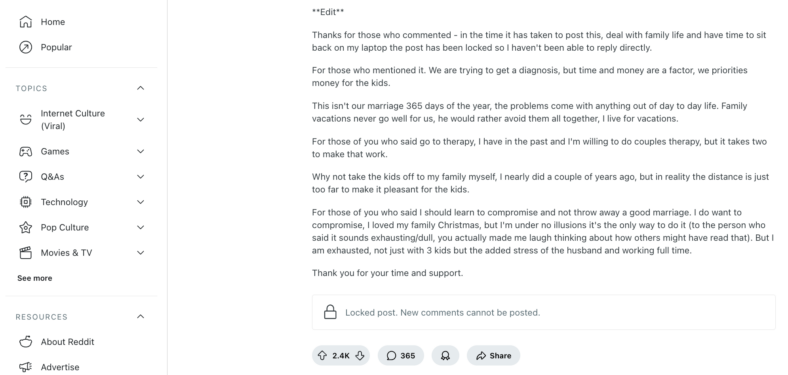Viewport: 788px width, 375px height.
Task: Open the Movies & TV topic menu
Action: pyautogui.click(x=141, y=252)
